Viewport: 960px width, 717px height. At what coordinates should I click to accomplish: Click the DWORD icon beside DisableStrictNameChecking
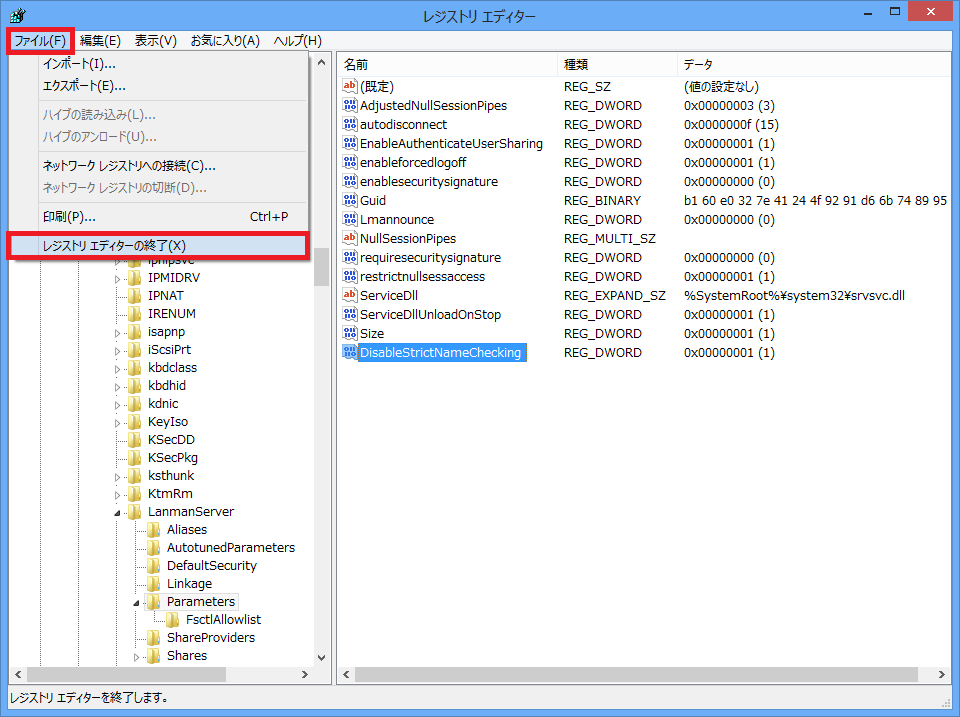pyautogui.click(x=350, y=352)
